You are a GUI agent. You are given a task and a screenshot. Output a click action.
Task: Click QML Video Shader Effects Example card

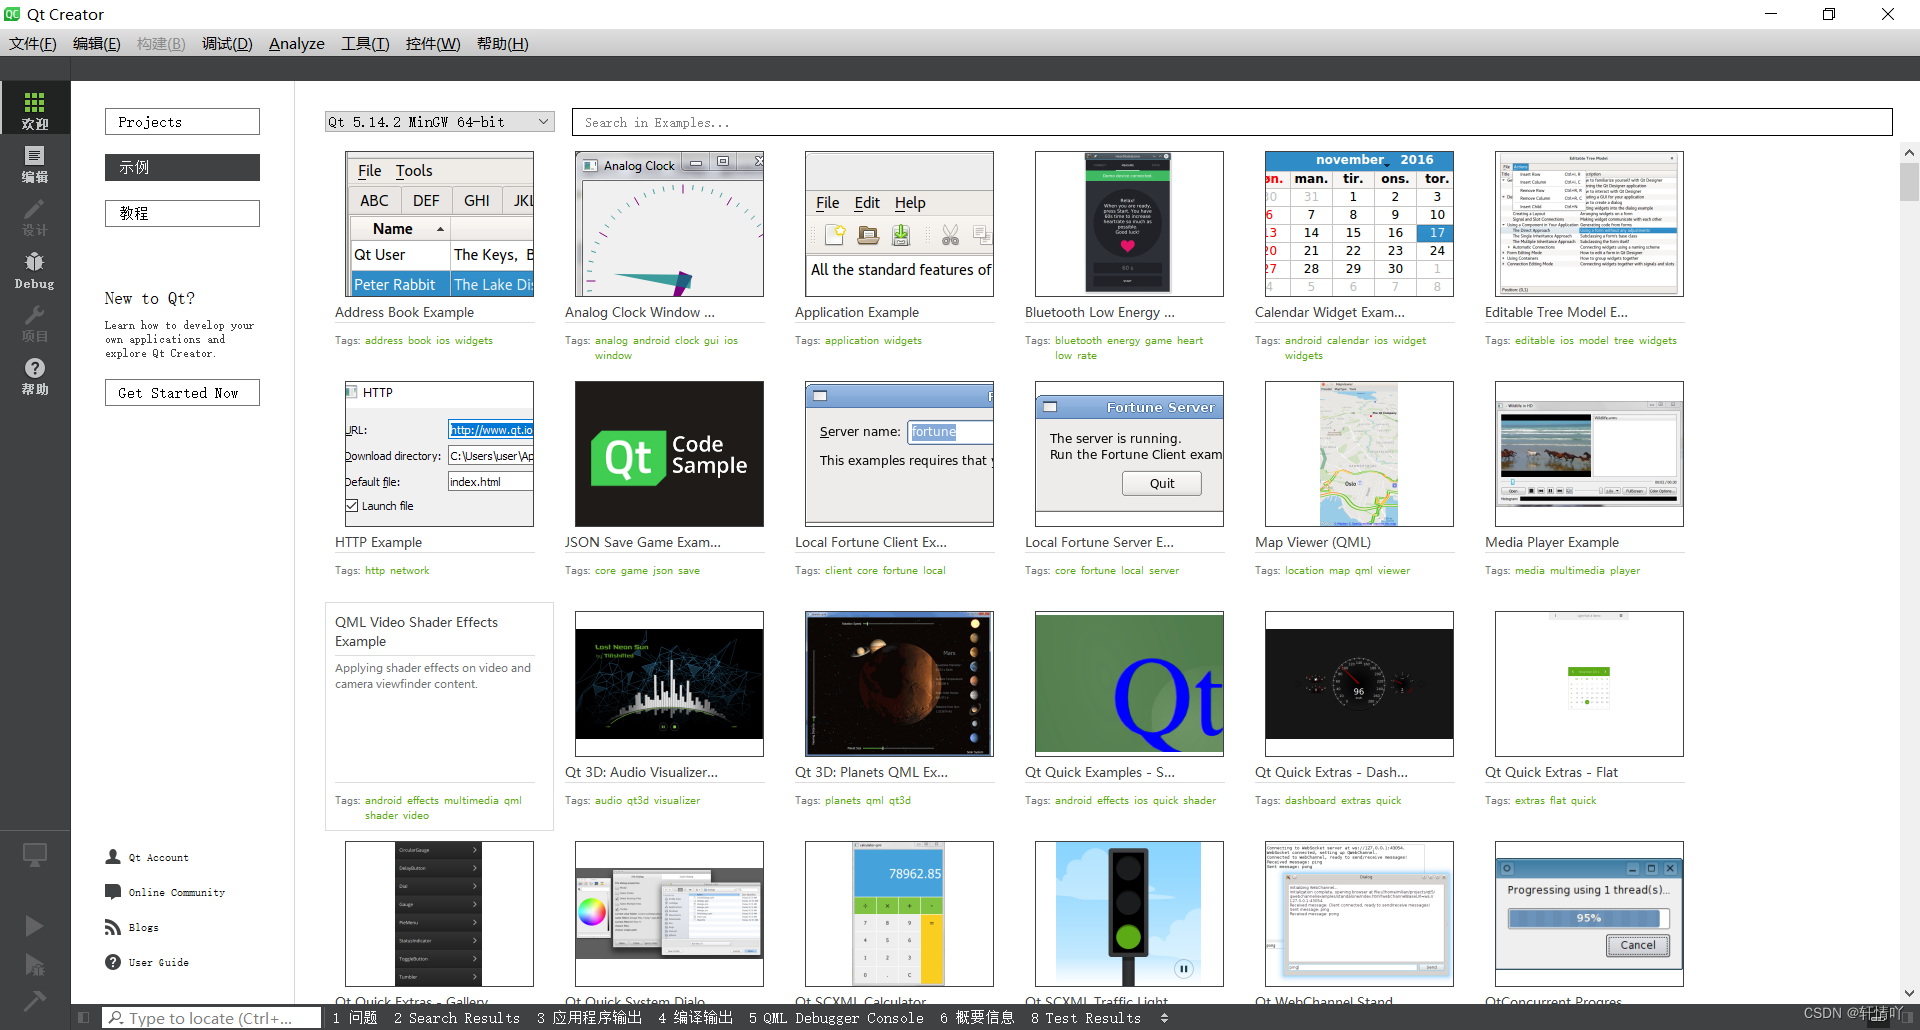[439, 716]
